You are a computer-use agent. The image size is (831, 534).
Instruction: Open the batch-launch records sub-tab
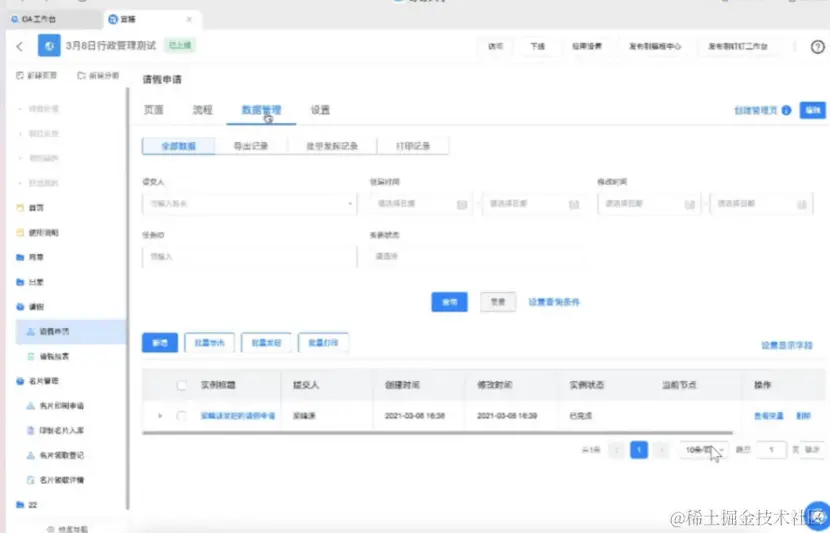pyautogui.click(x=332, y=146)
